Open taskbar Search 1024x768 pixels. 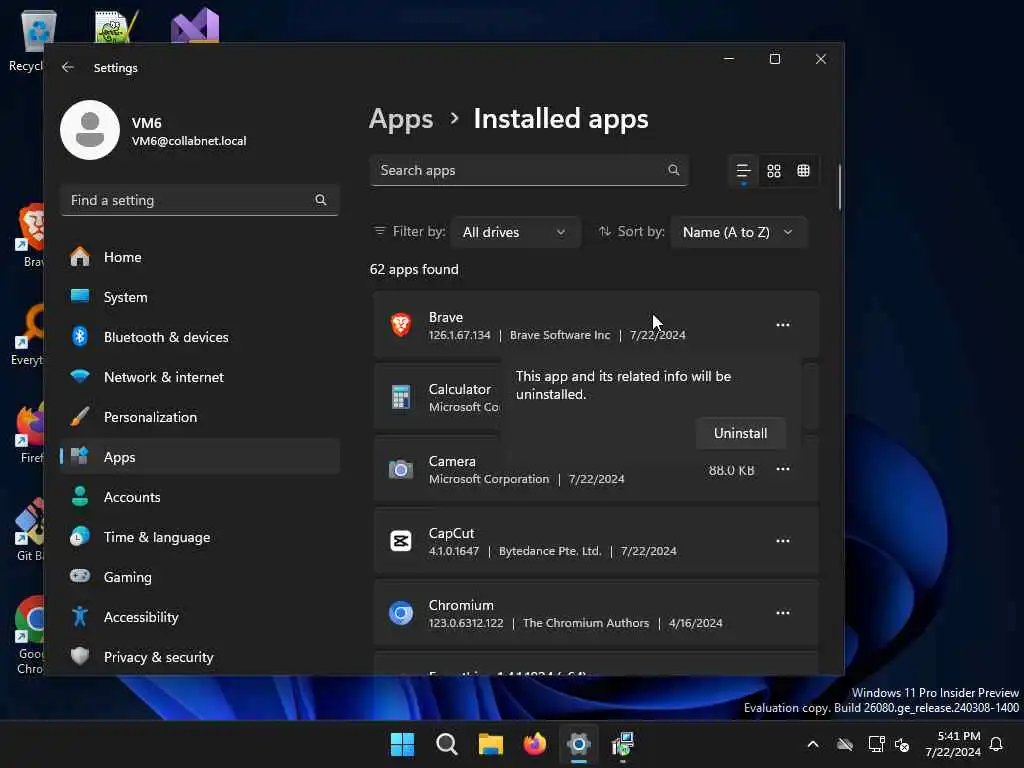(447, 744)
